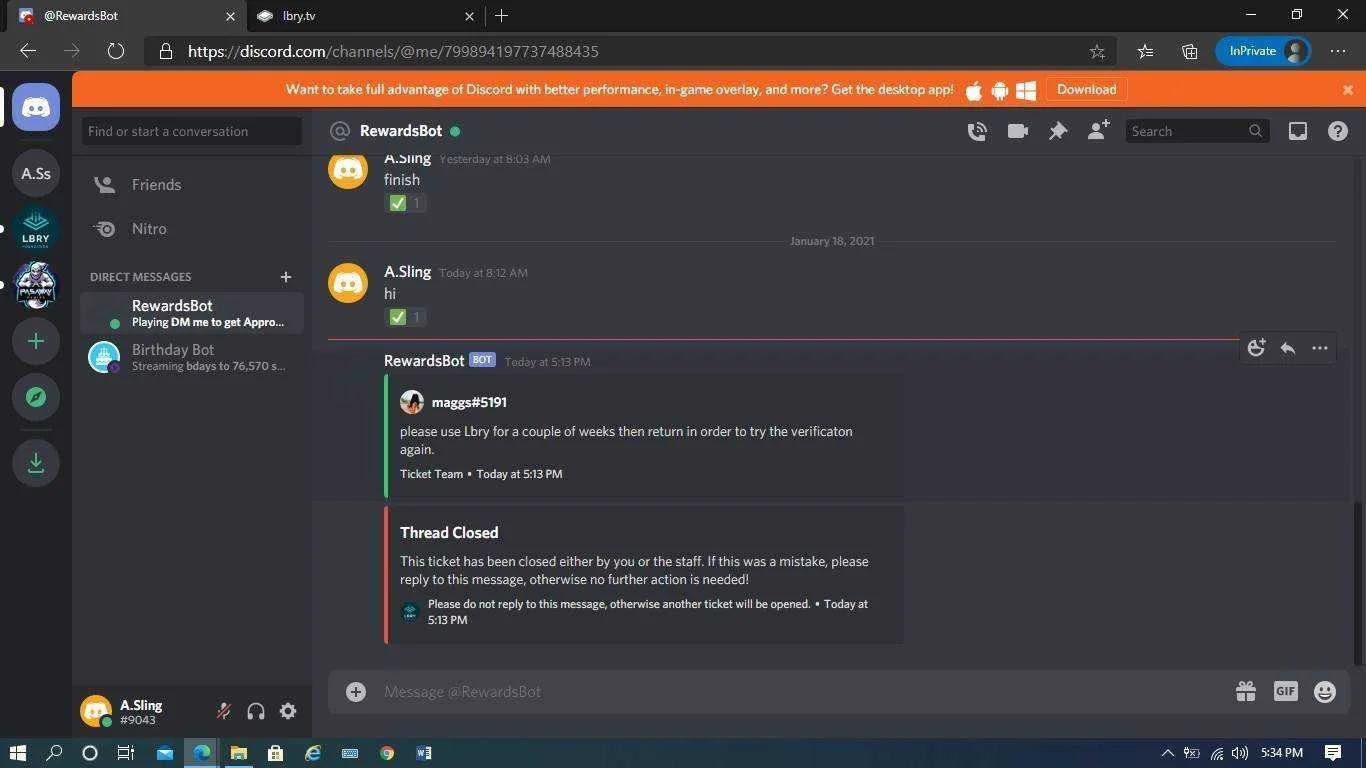
Task: Open the gift Nitro icon
Action: click(x=1245, y=691)
